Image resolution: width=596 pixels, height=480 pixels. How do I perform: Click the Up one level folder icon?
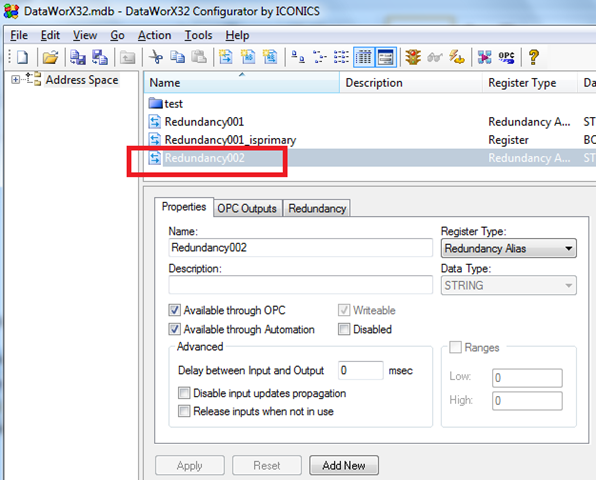pyautogui.click(x=127, y=57)
